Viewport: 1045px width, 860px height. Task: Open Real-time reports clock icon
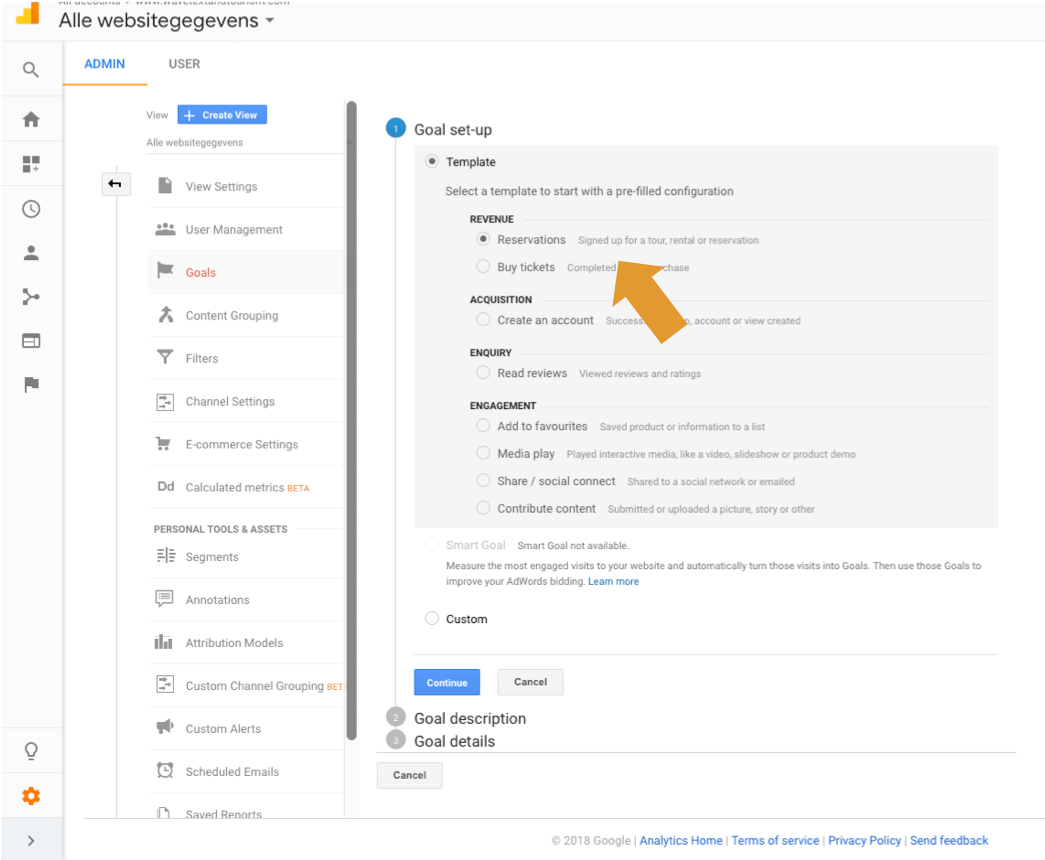tap(31, 209)
